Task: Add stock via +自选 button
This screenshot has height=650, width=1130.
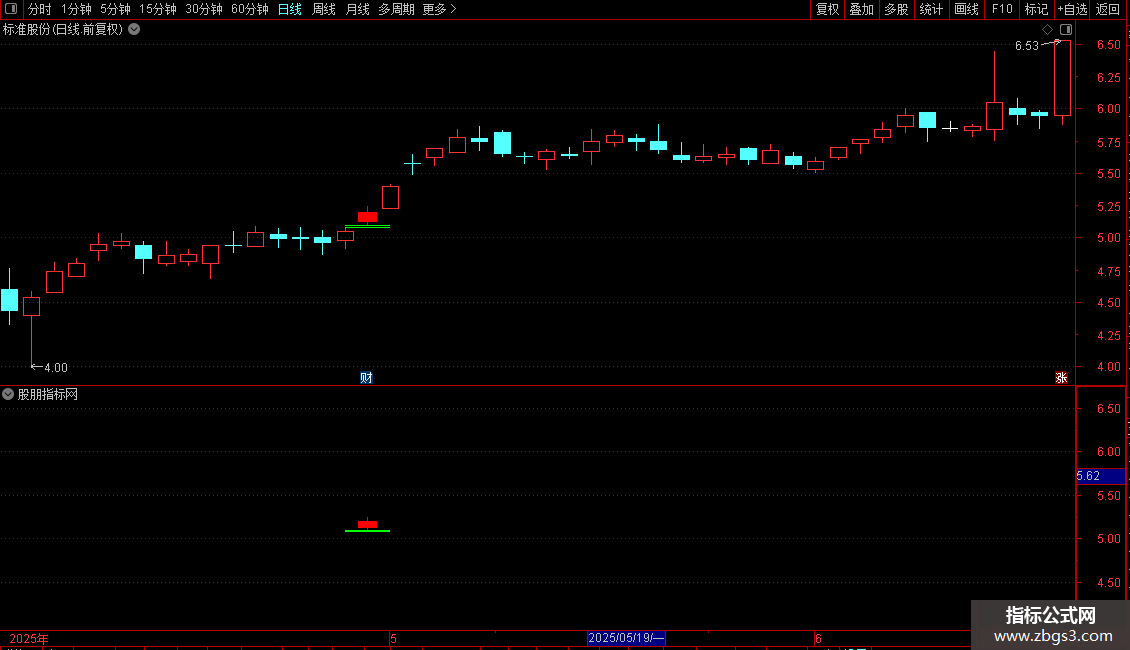Action: (1072, 9)
